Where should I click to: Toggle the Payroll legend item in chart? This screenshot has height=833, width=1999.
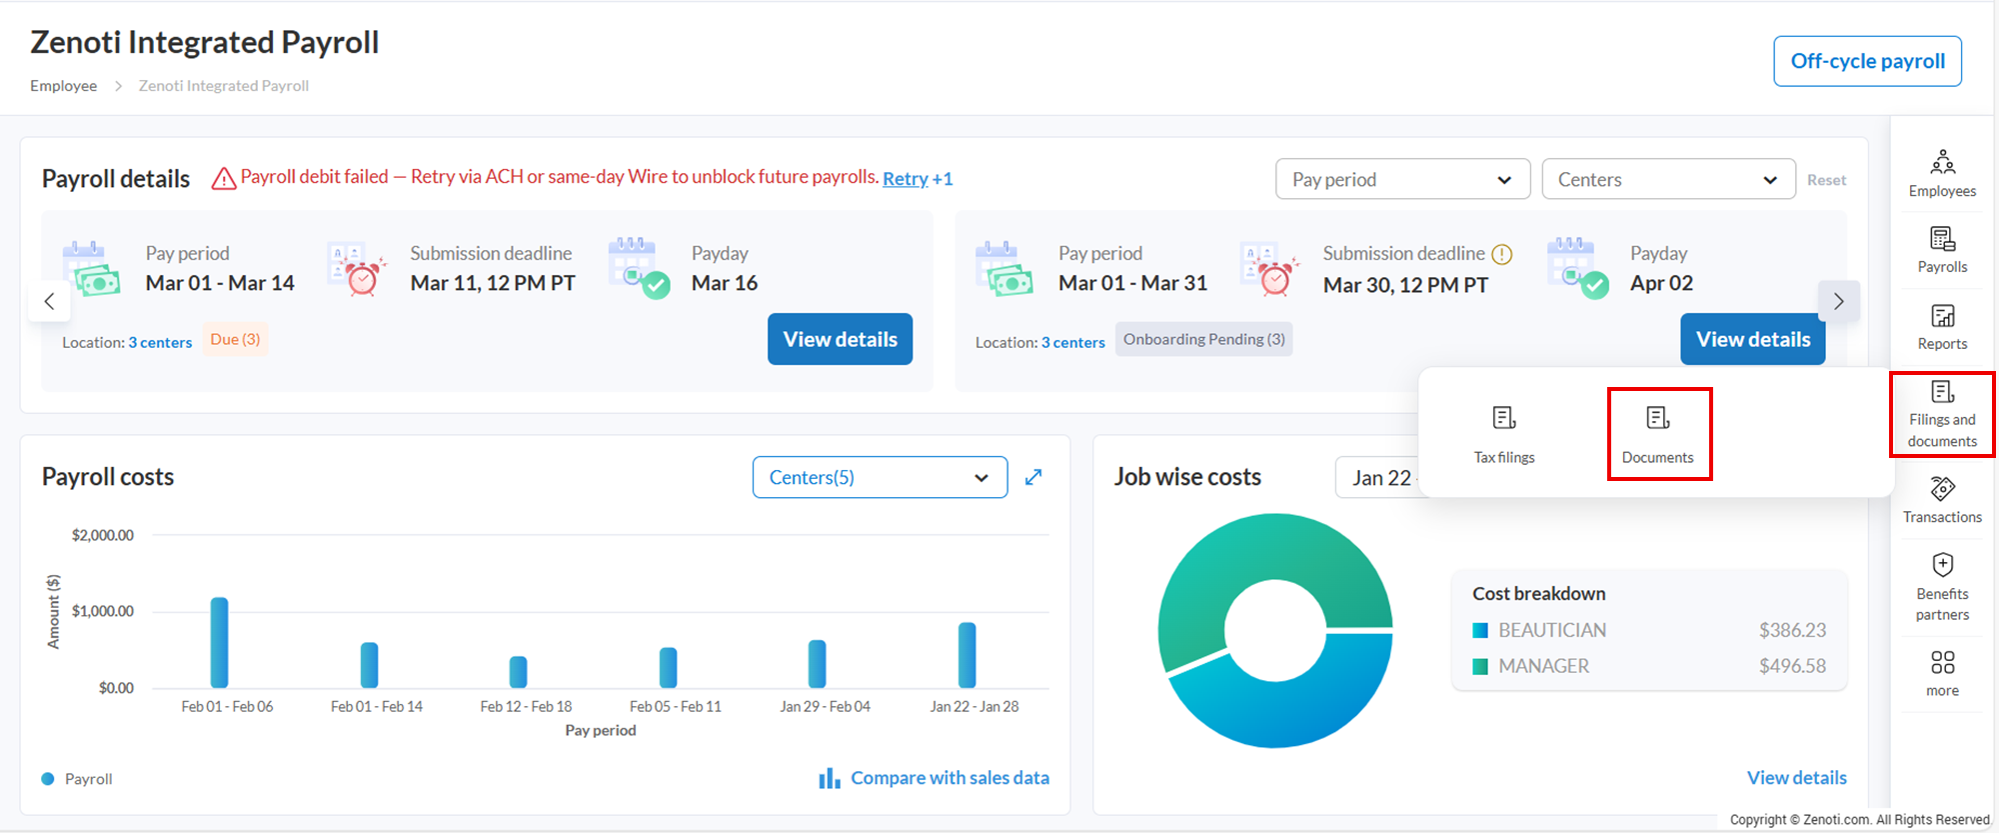pos(77,779)
